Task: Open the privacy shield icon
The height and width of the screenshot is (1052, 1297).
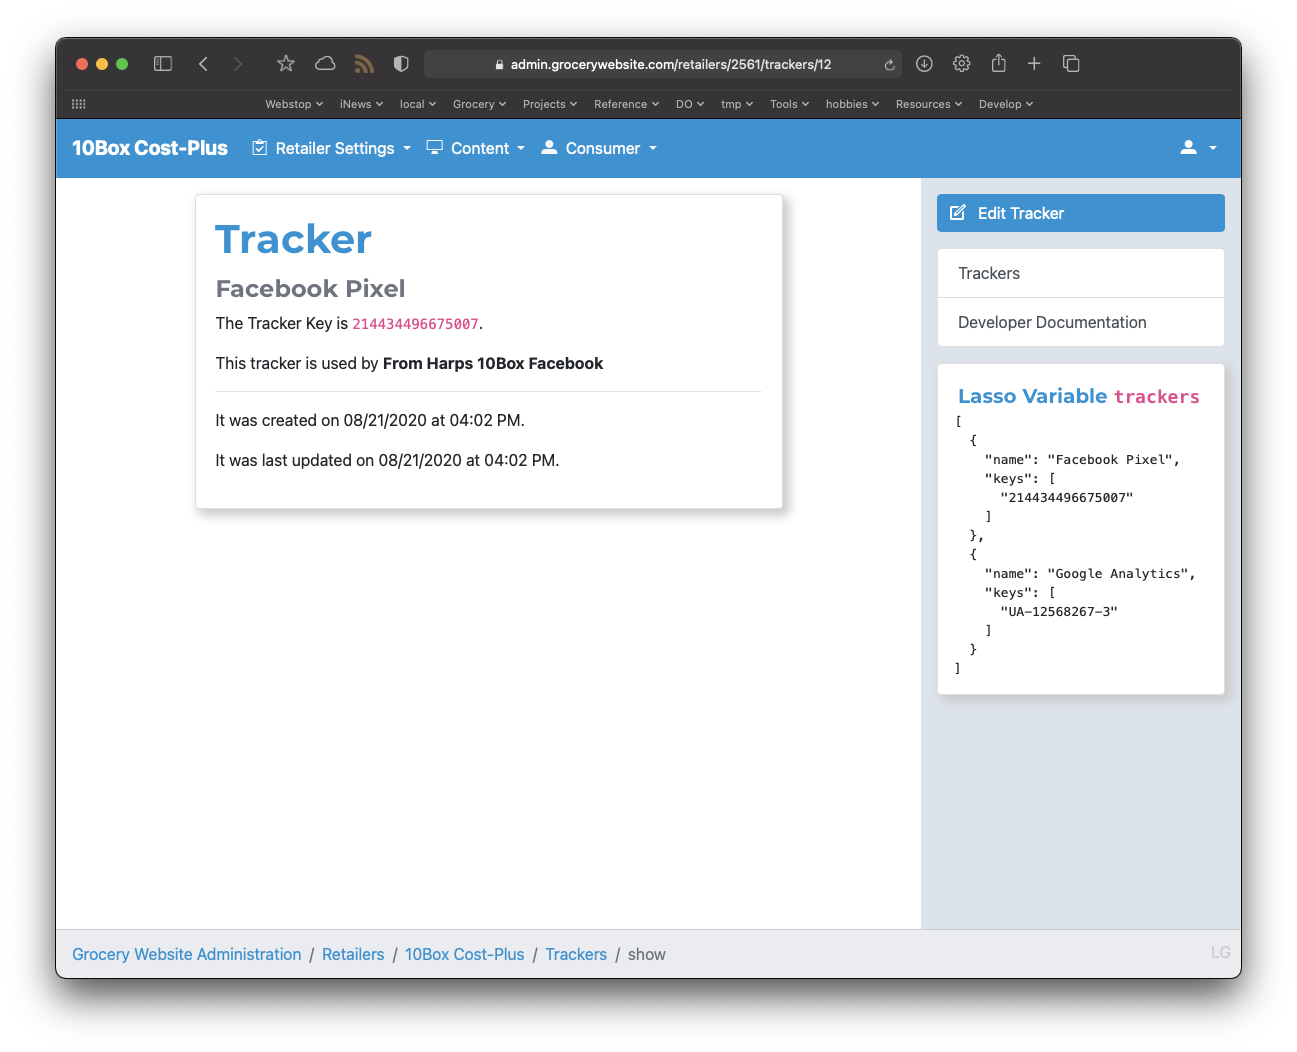Action: tap(401, 64)
